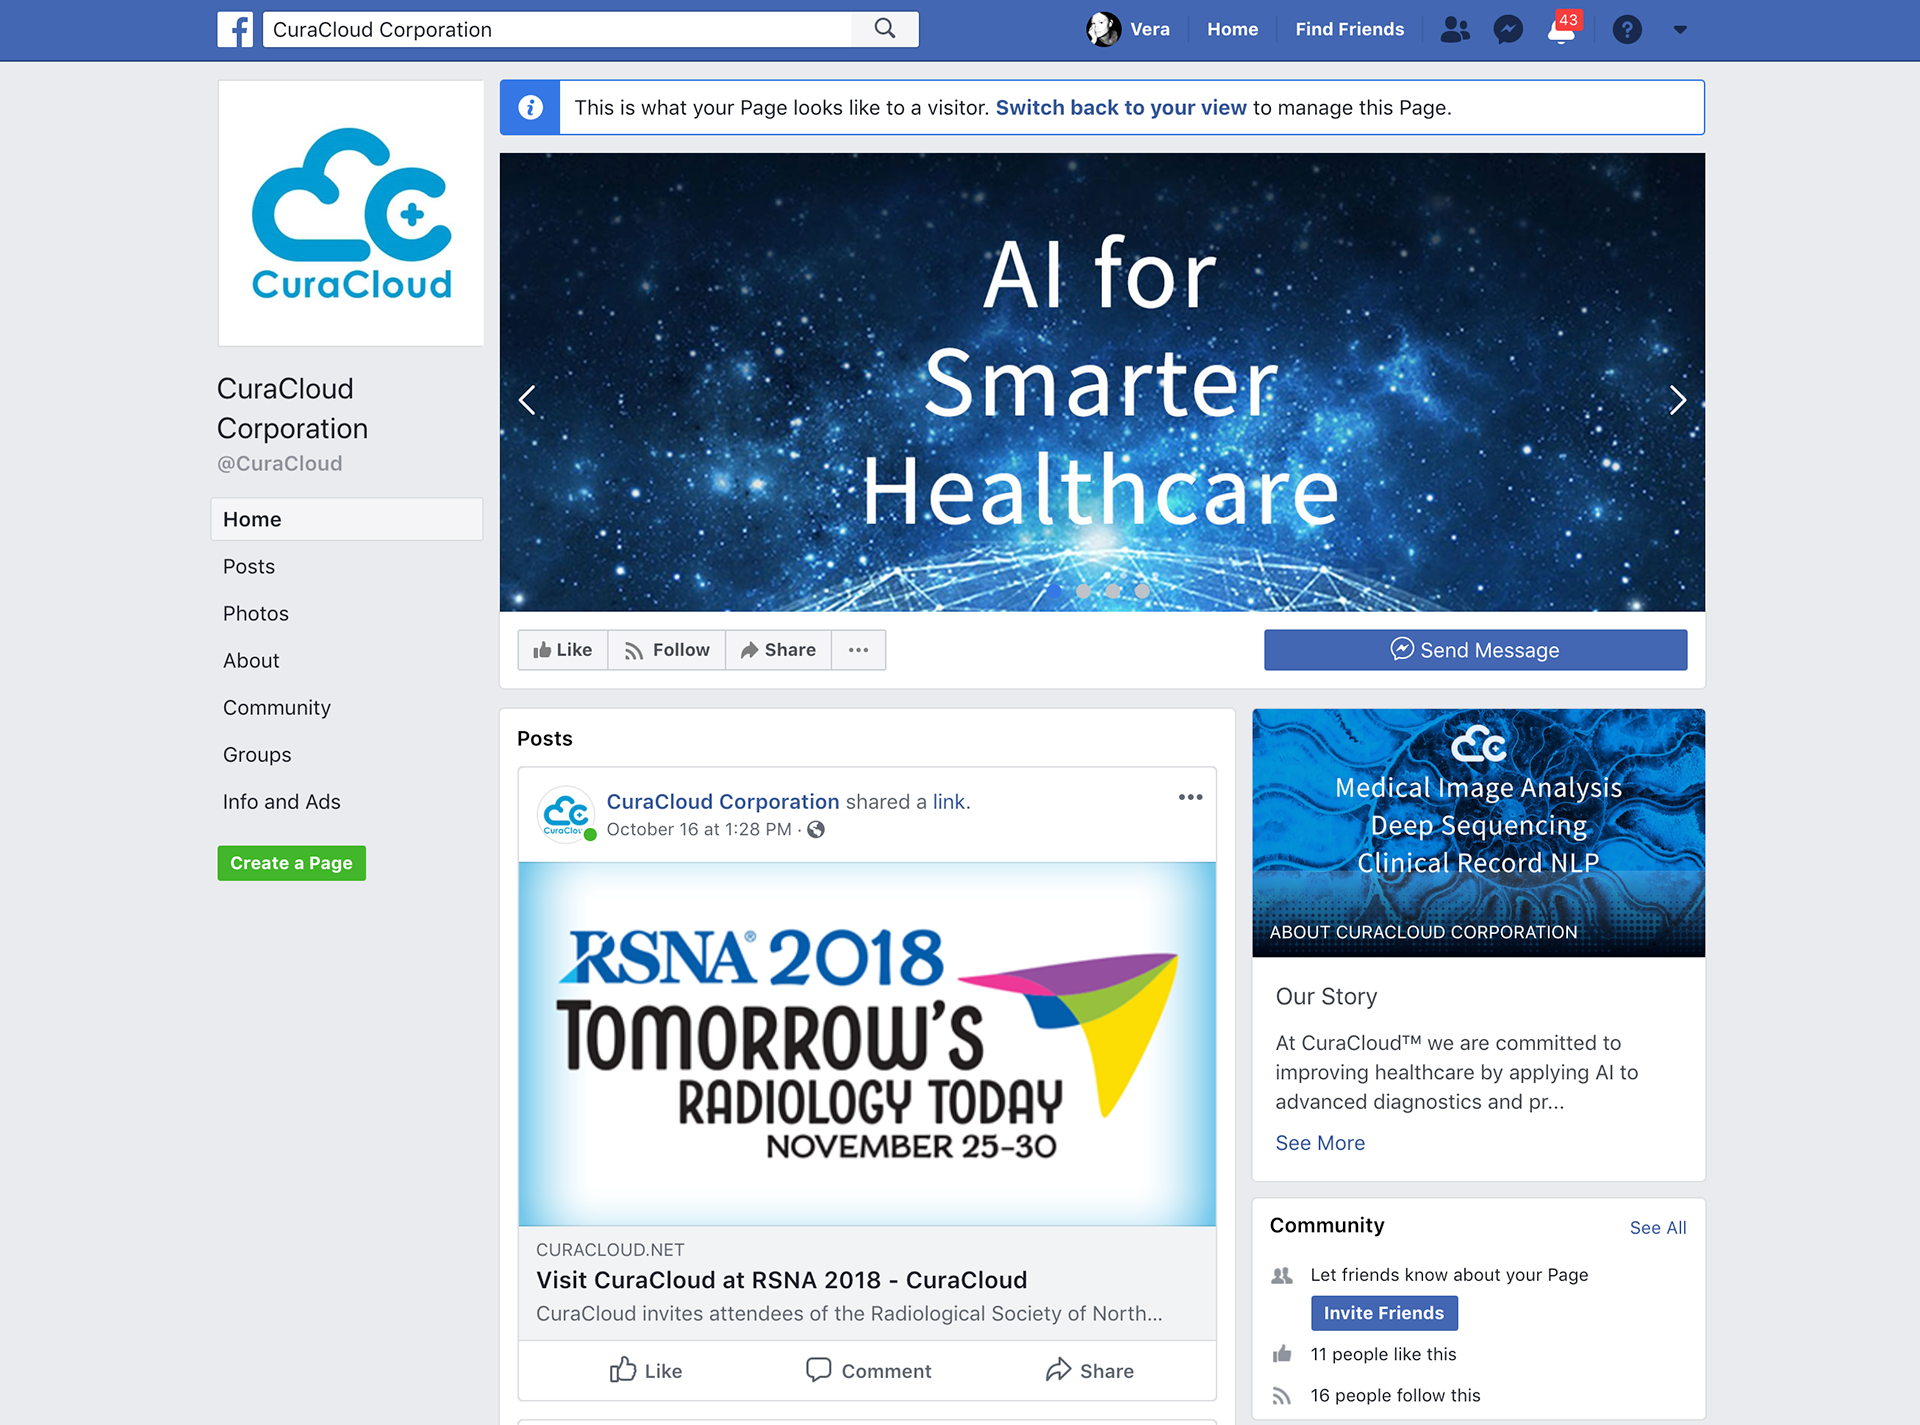
Task: Open the Messenger icon in top bar
Action: [x=1508, y=30]
